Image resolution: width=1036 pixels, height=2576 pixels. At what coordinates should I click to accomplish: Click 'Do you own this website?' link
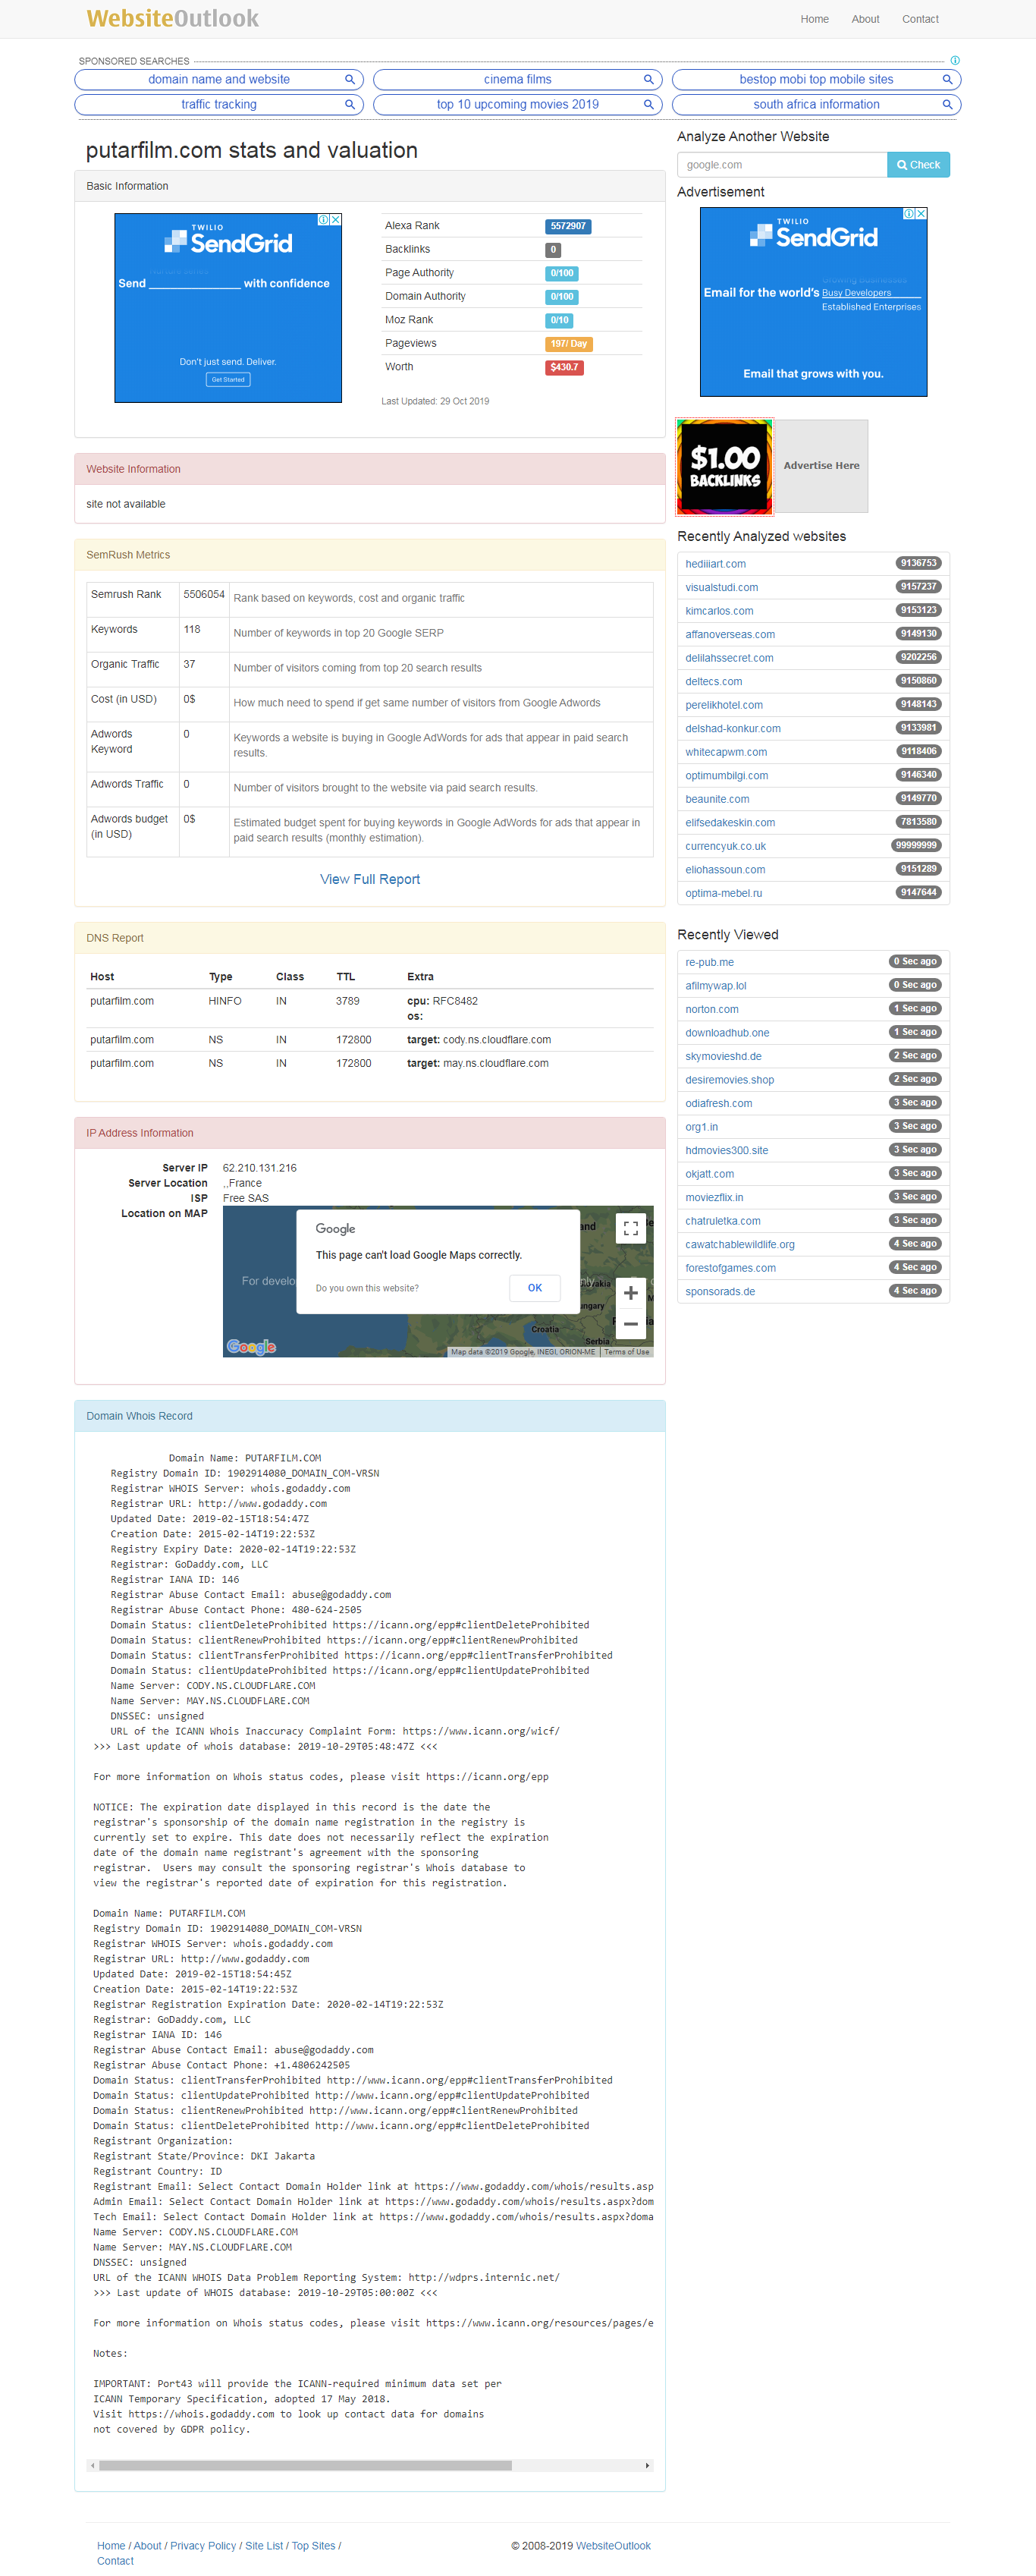click(x=367, y=1288)
